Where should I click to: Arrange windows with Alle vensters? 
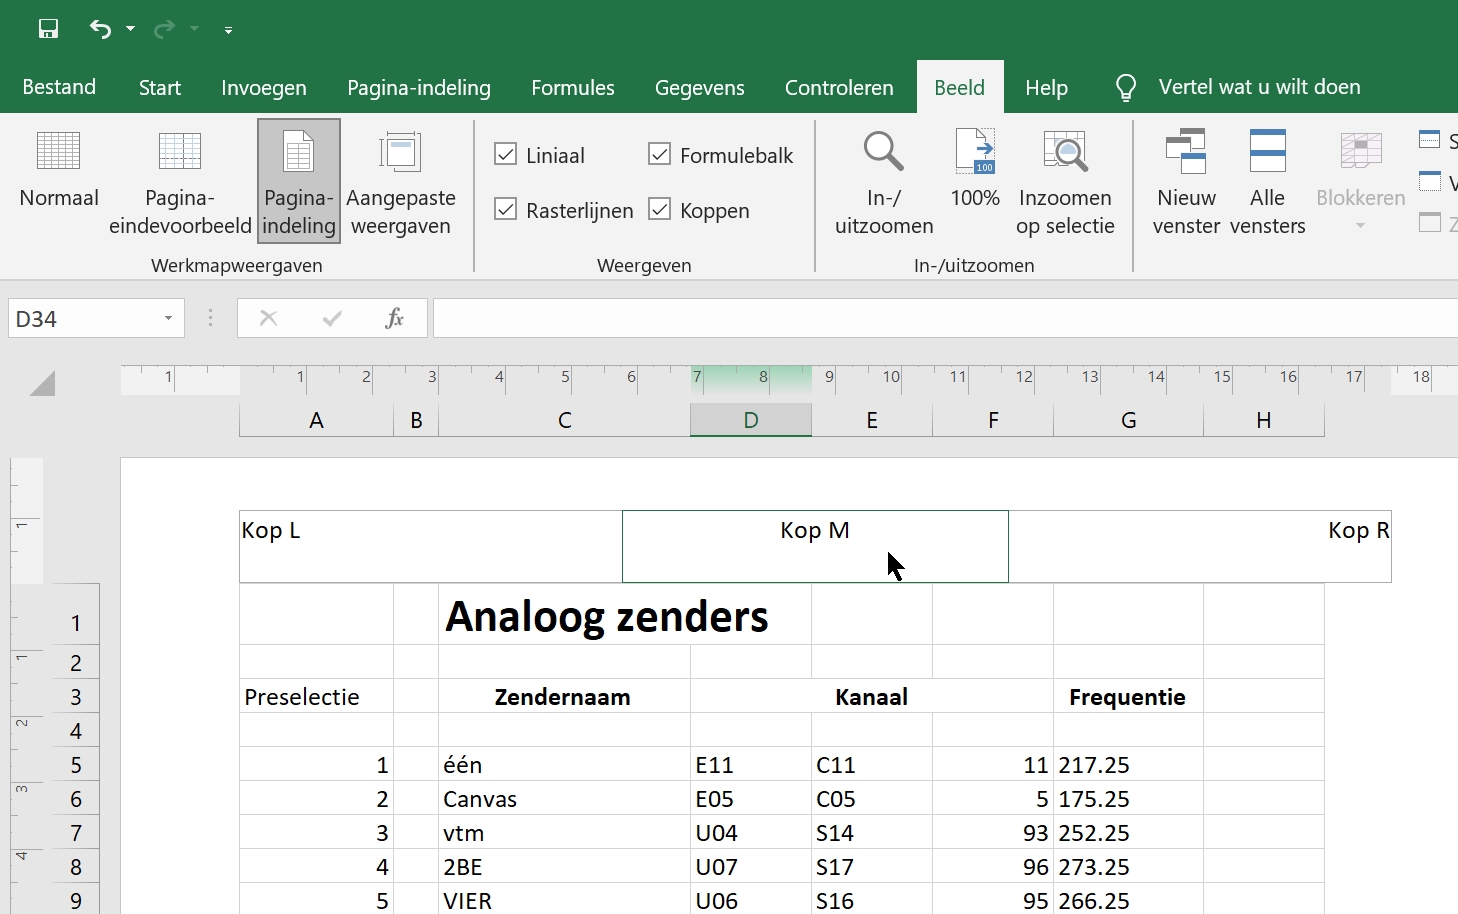pyautogui.click(x=1267, y=180)
